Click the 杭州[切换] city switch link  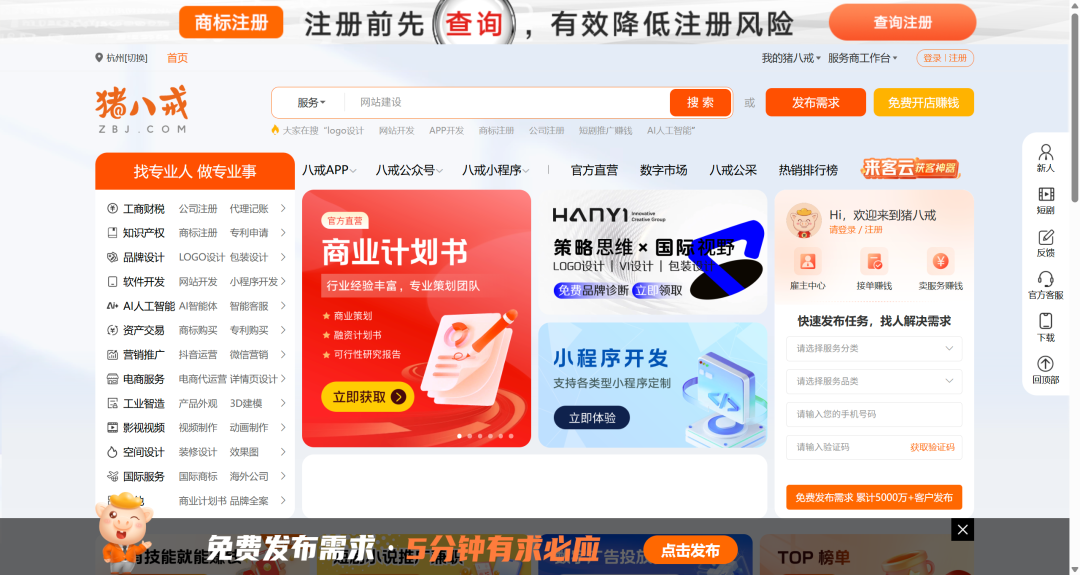pyautogui.click(x=127, y=58)
